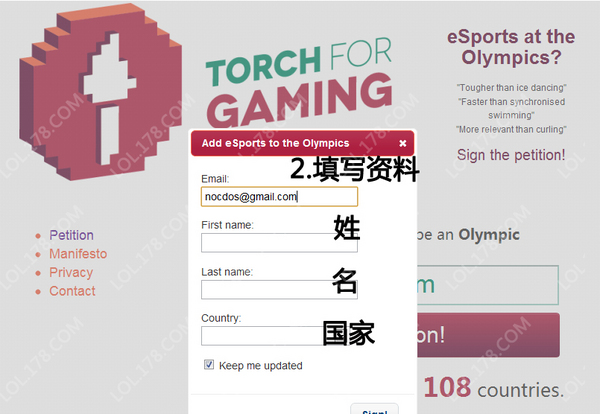Click the Keep me updated label text

(x=261, y=366)
